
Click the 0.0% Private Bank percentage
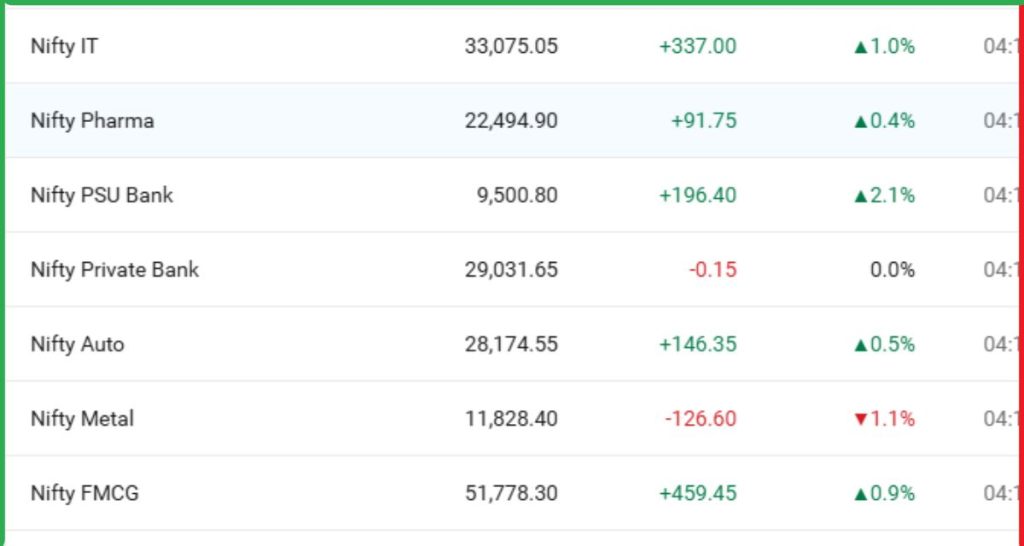point(892,270)
